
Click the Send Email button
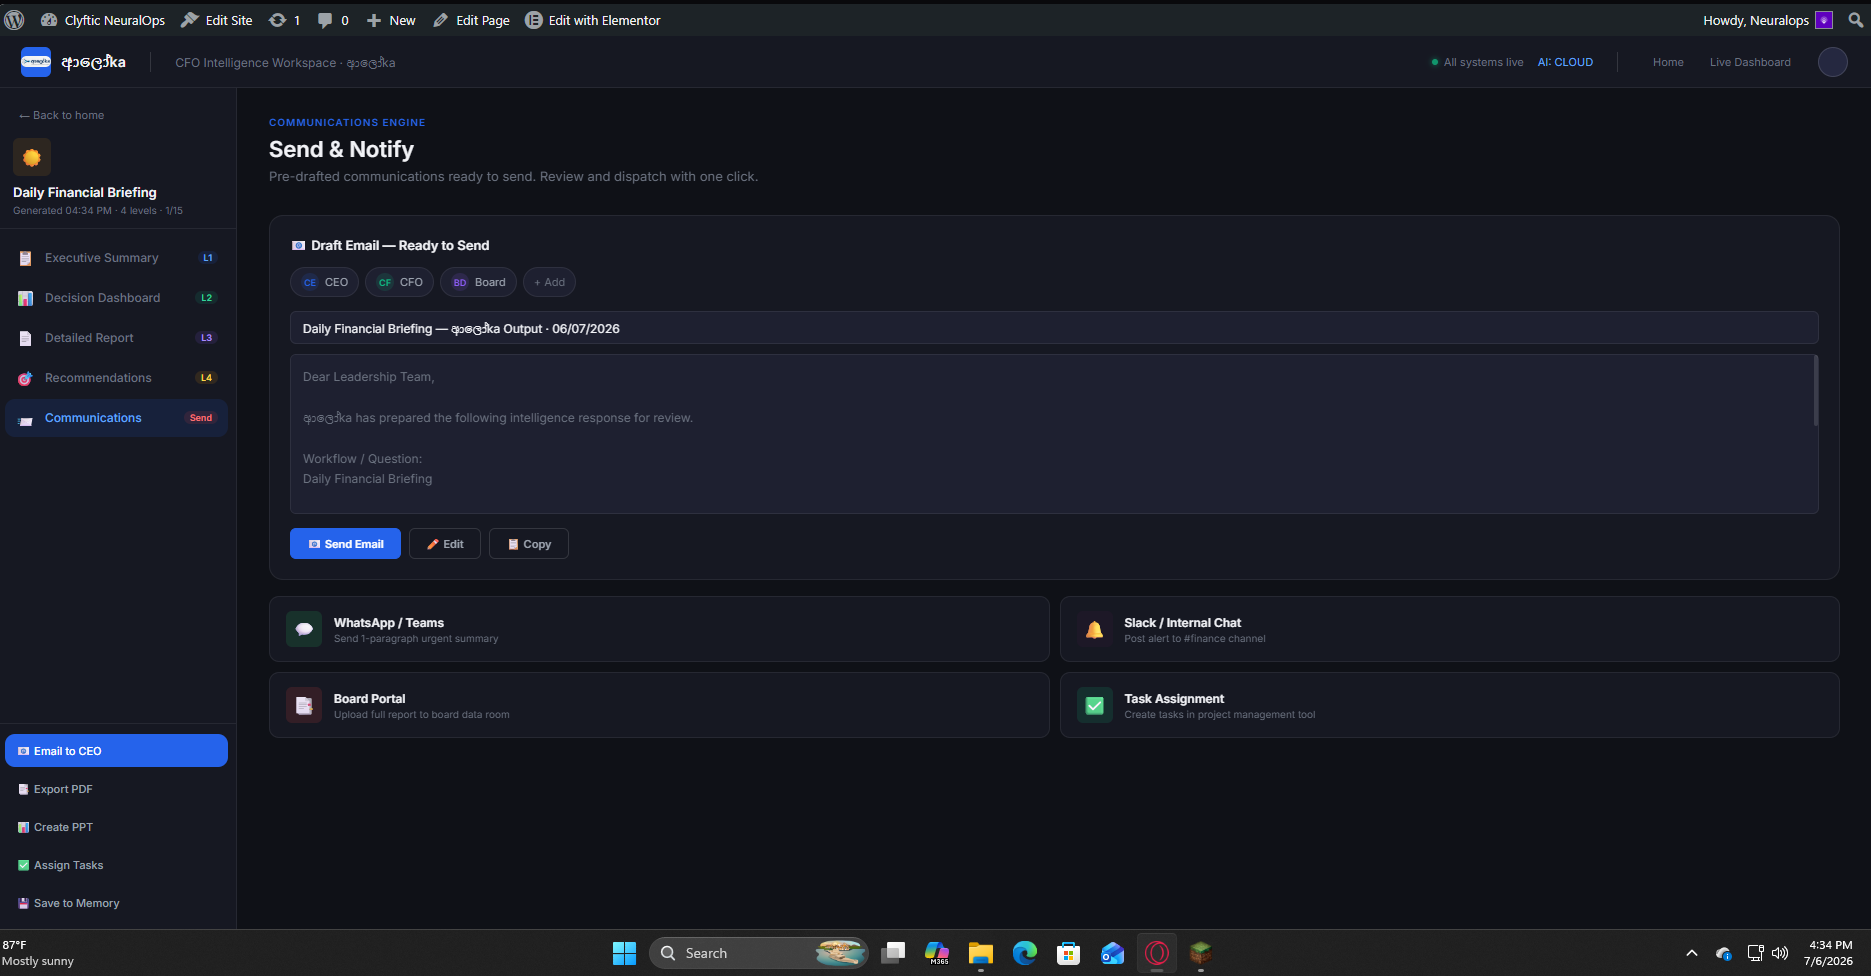pos(345,544)
